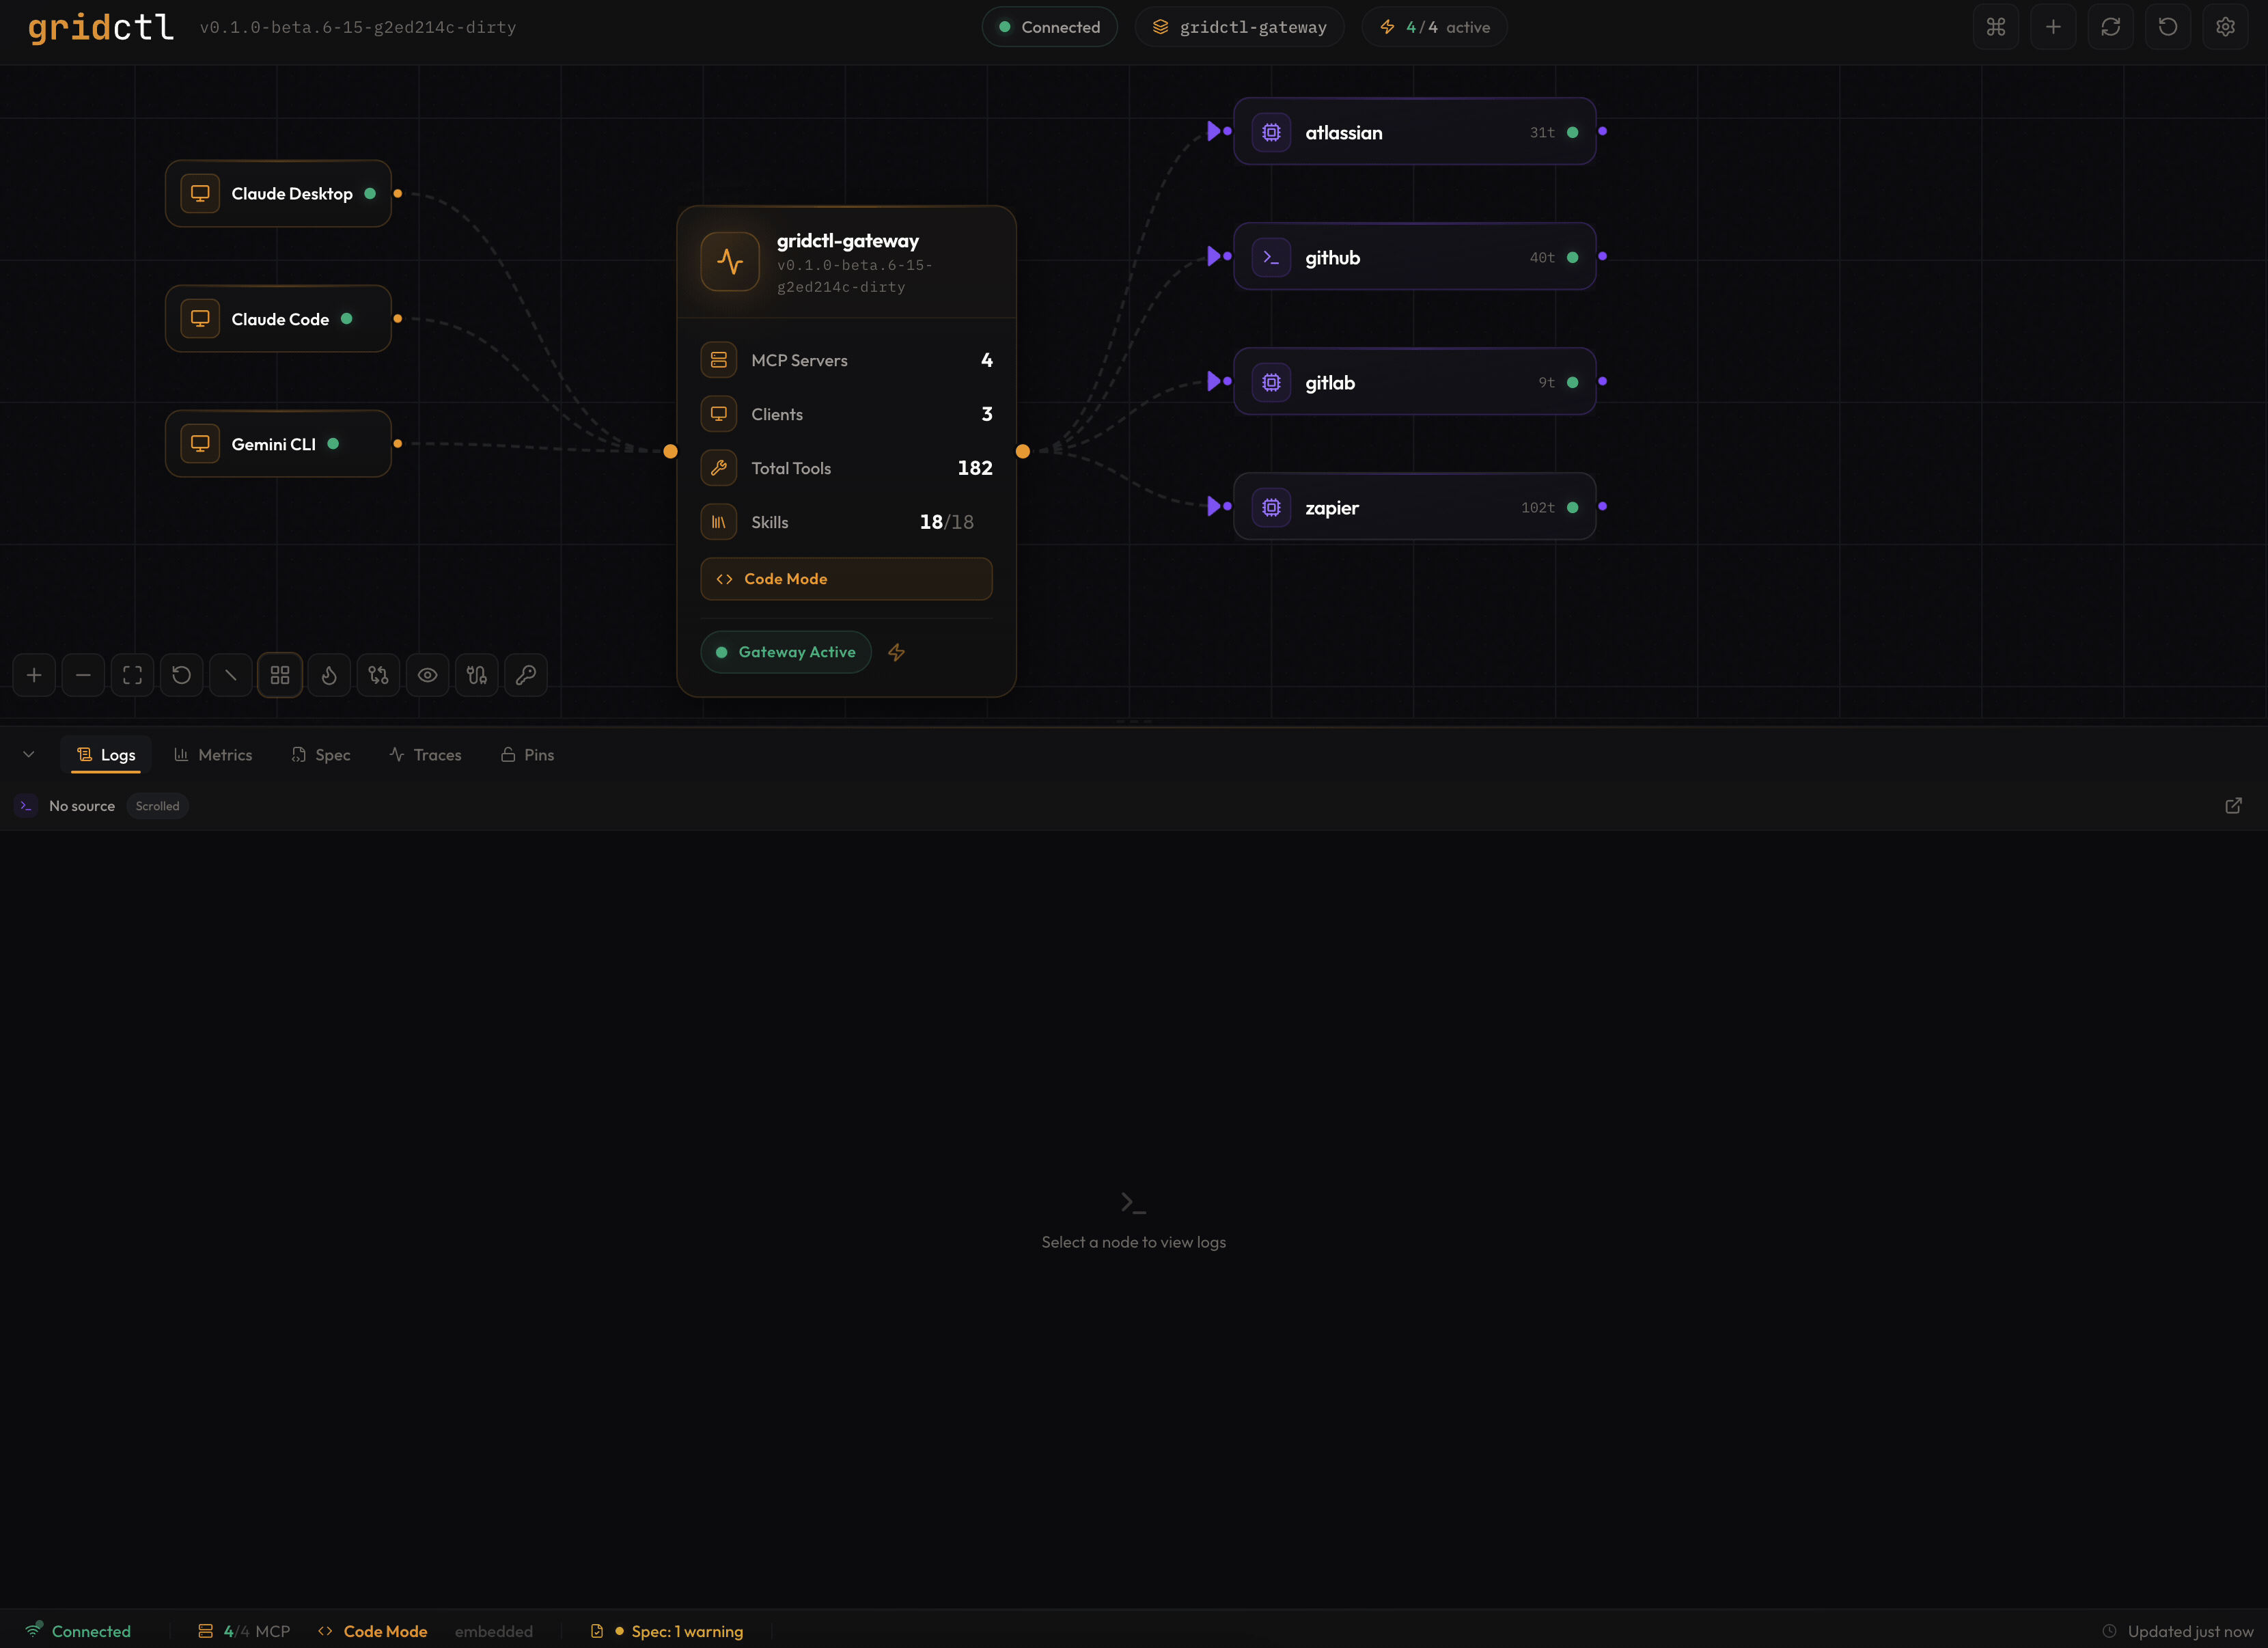Open the Spec: 1 warning link
Image resolution: width=2268 pixels, height=1648 pixels.
pyautogui.click(x=686, y=1631)
